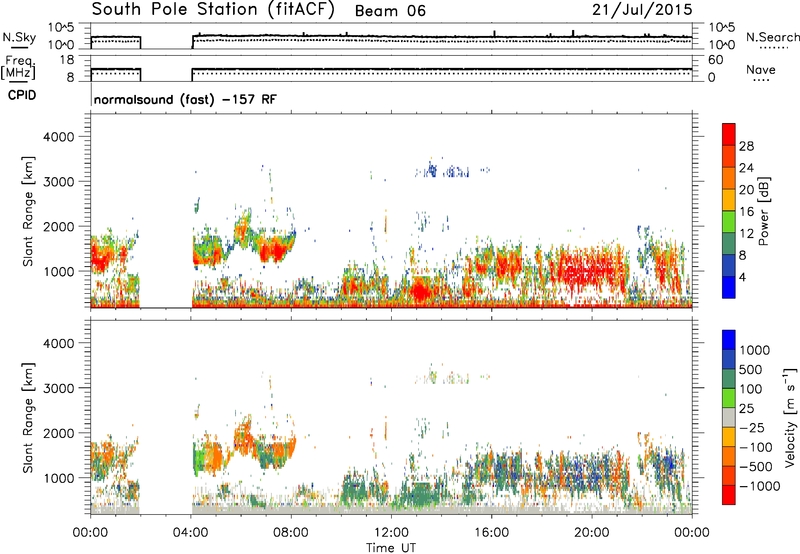Select the 'Beam 06' label
The width and height of the screenshot is (800, 554).
[390, 11]
